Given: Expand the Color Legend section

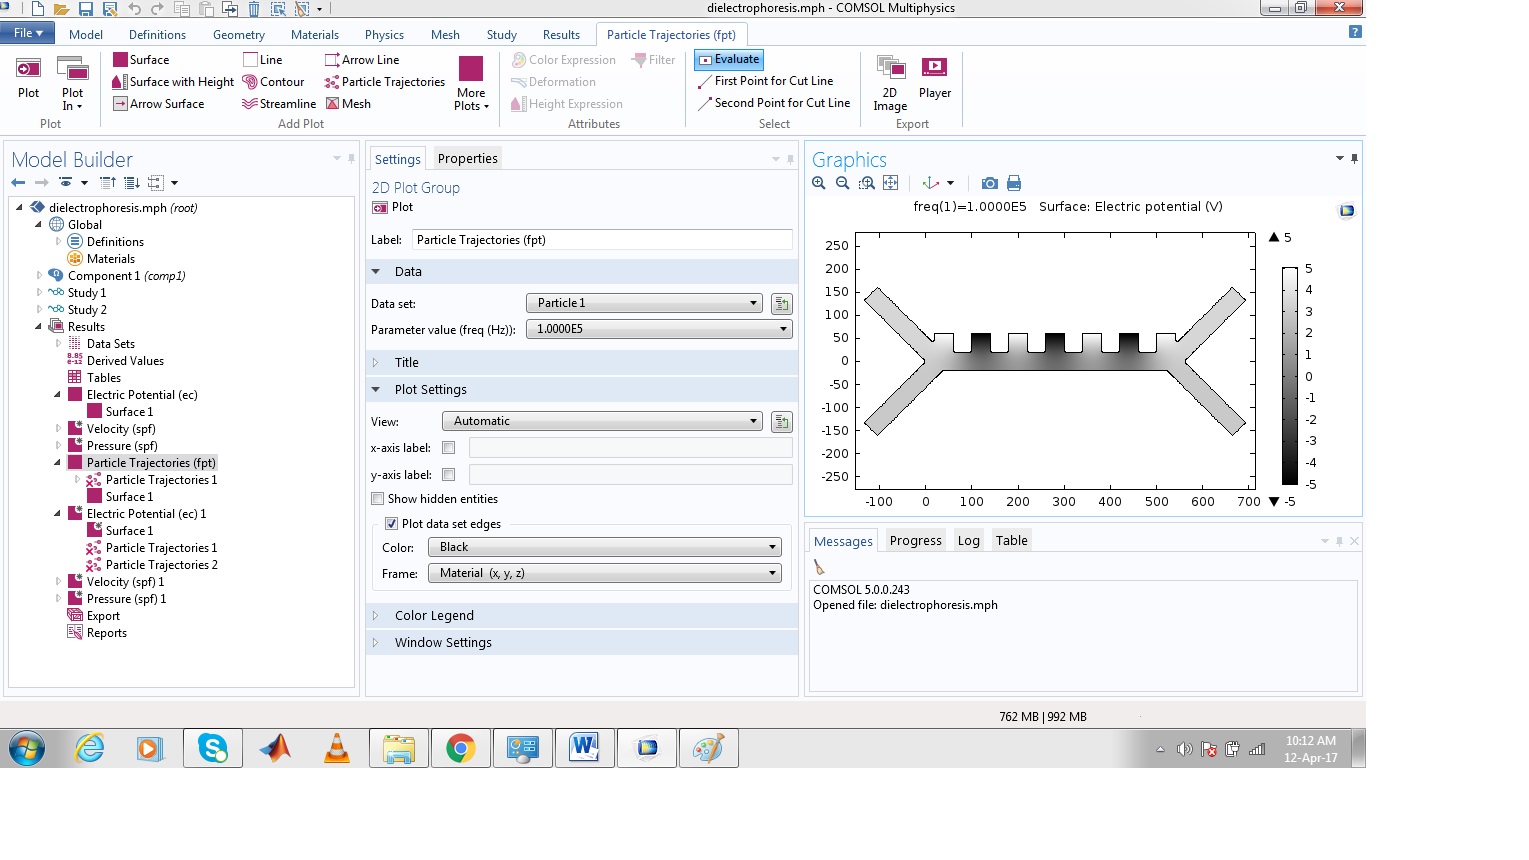Looking at the screenshot, I should 434,616.
